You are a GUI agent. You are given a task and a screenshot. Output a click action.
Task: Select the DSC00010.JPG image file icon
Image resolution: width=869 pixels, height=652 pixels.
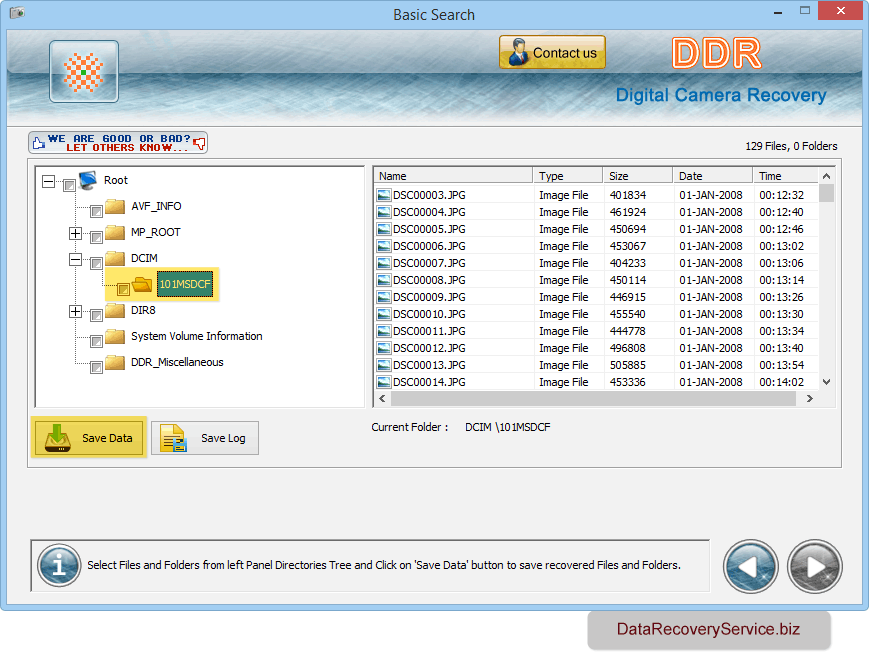384,314
